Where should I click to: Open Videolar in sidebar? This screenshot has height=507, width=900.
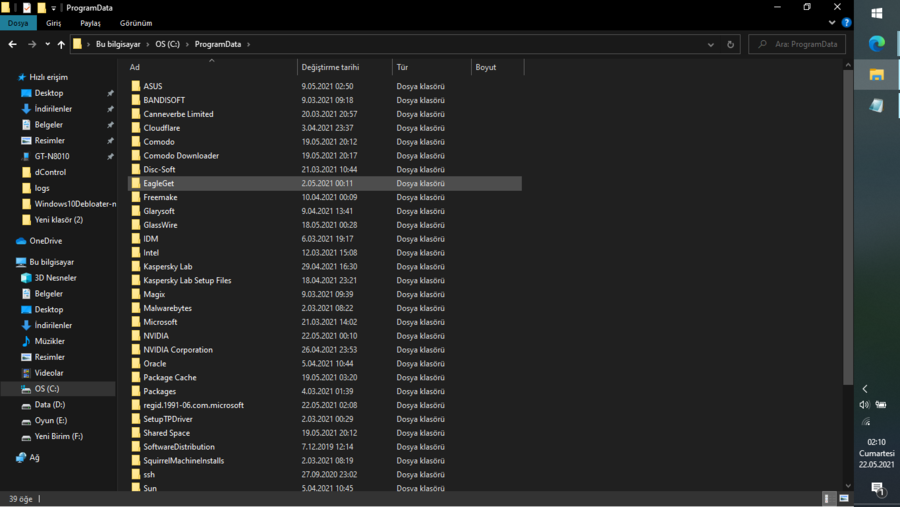42,373
